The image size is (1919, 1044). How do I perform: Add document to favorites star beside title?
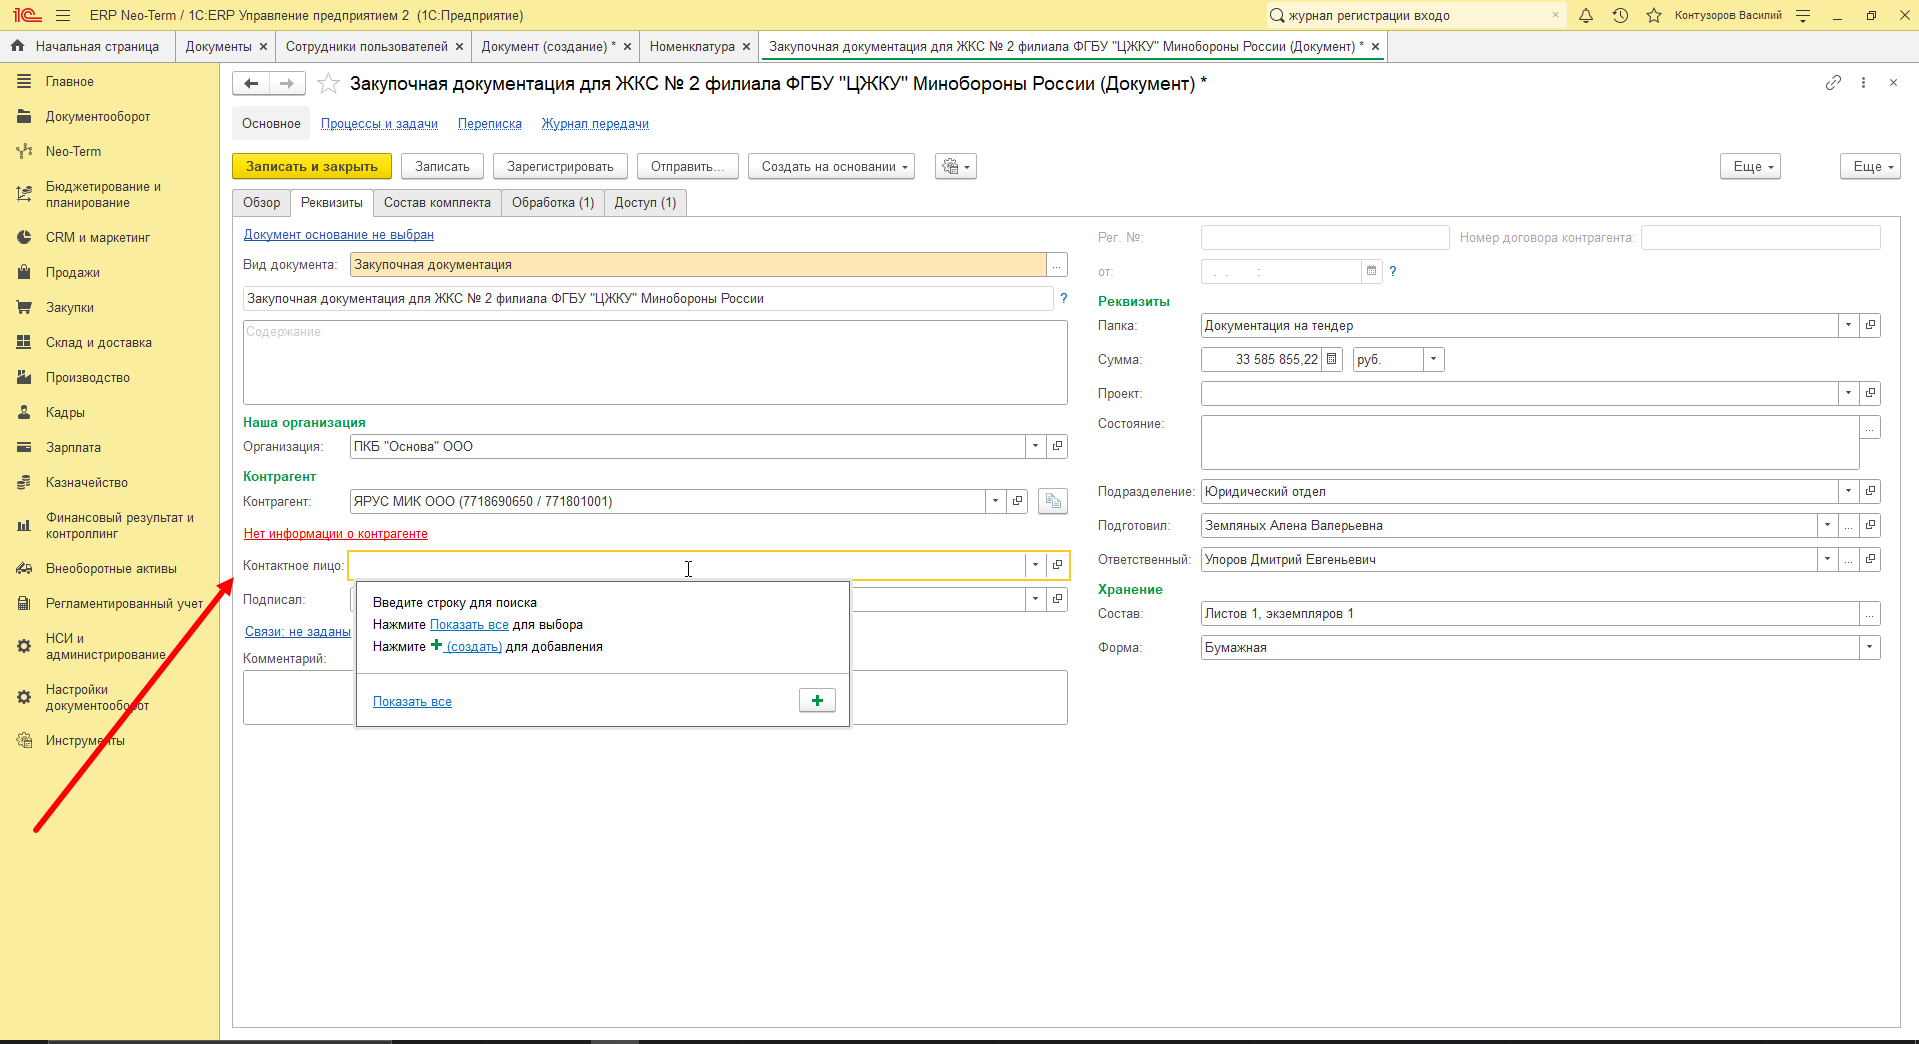pos(328,84)
